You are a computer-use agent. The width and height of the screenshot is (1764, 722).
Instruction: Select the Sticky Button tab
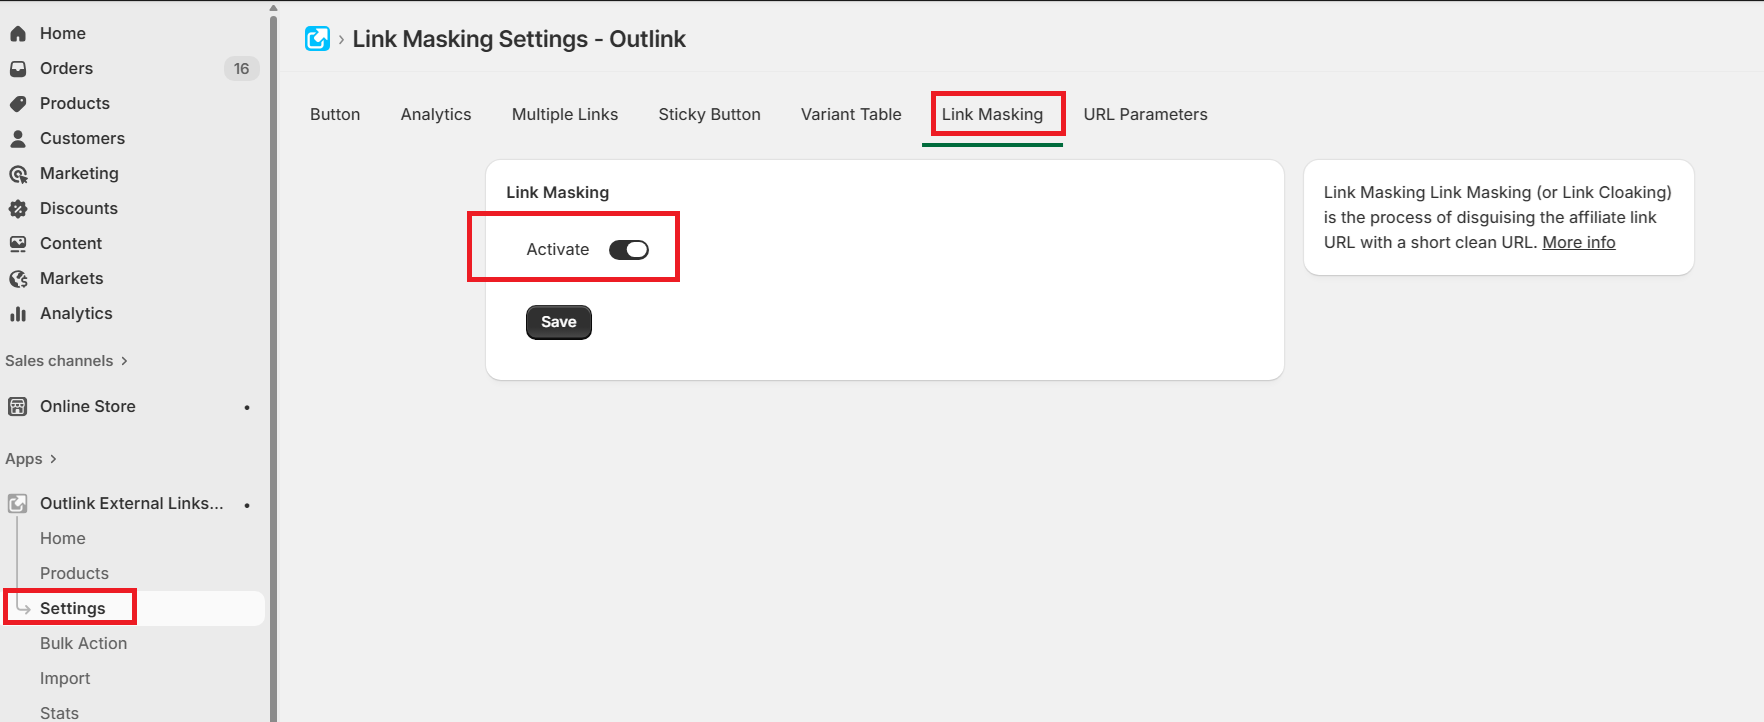point(709,114)
